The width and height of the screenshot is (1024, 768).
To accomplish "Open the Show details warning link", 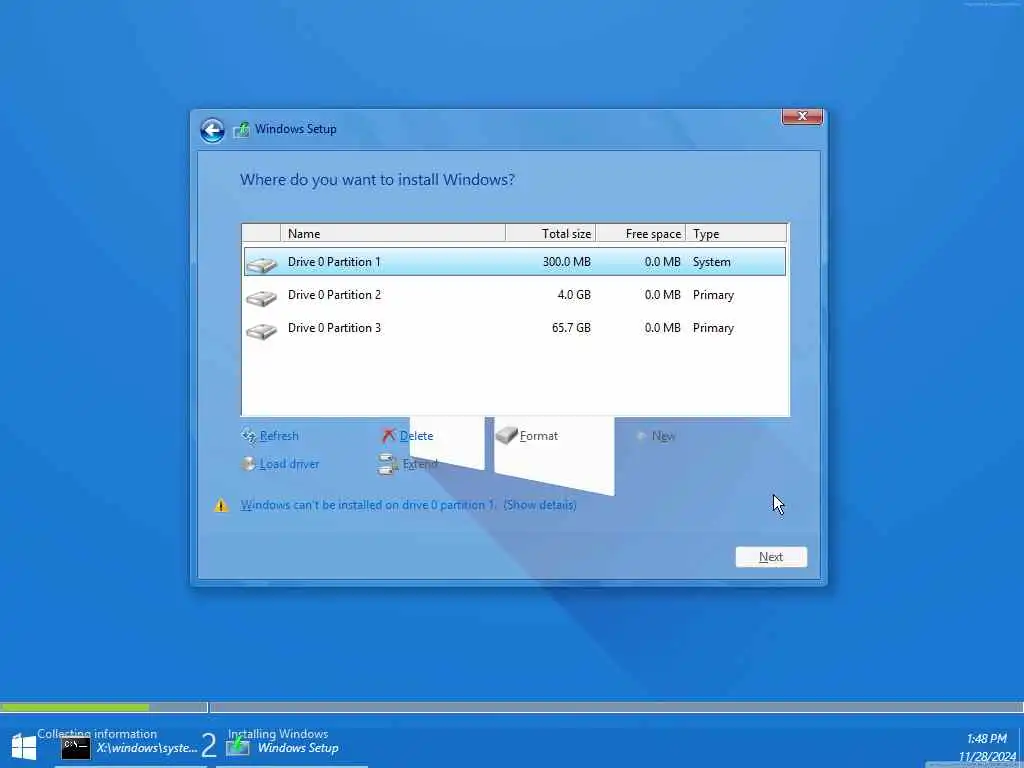I will point(540,505).
